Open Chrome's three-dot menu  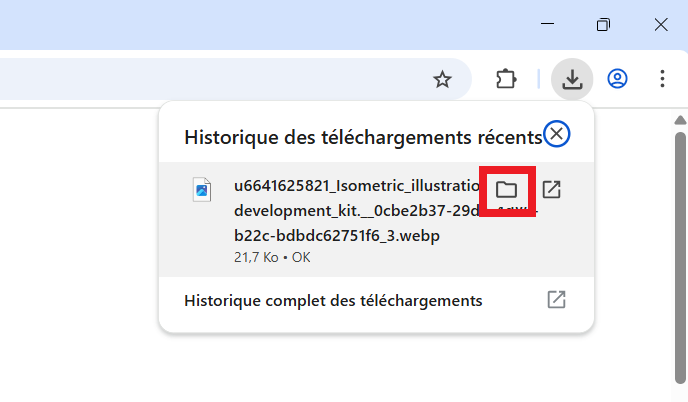coord(662,79)
